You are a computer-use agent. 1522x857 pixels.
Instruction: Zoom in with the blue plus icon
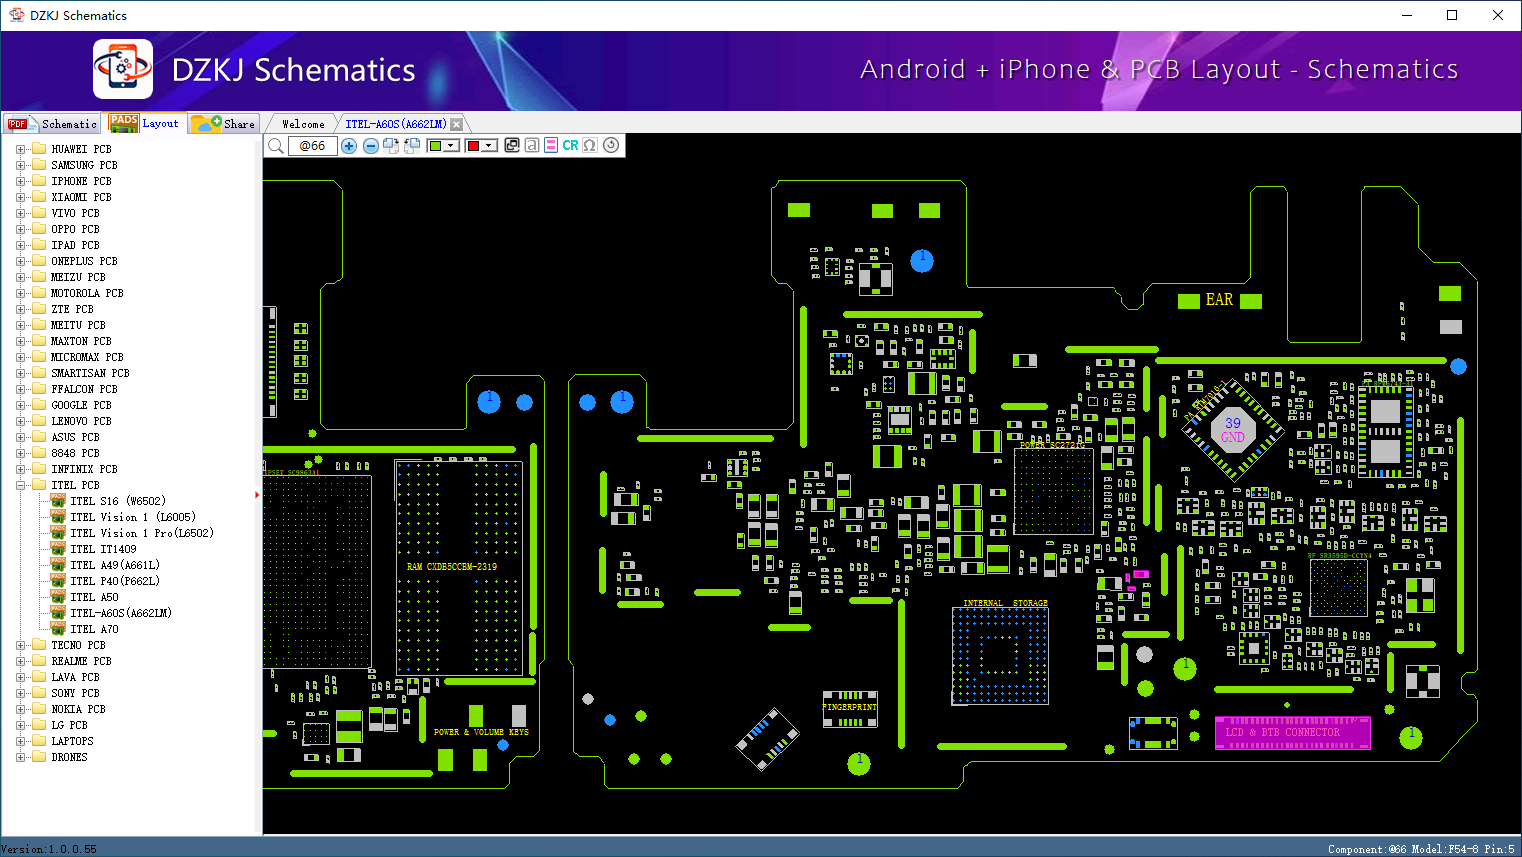349,146
